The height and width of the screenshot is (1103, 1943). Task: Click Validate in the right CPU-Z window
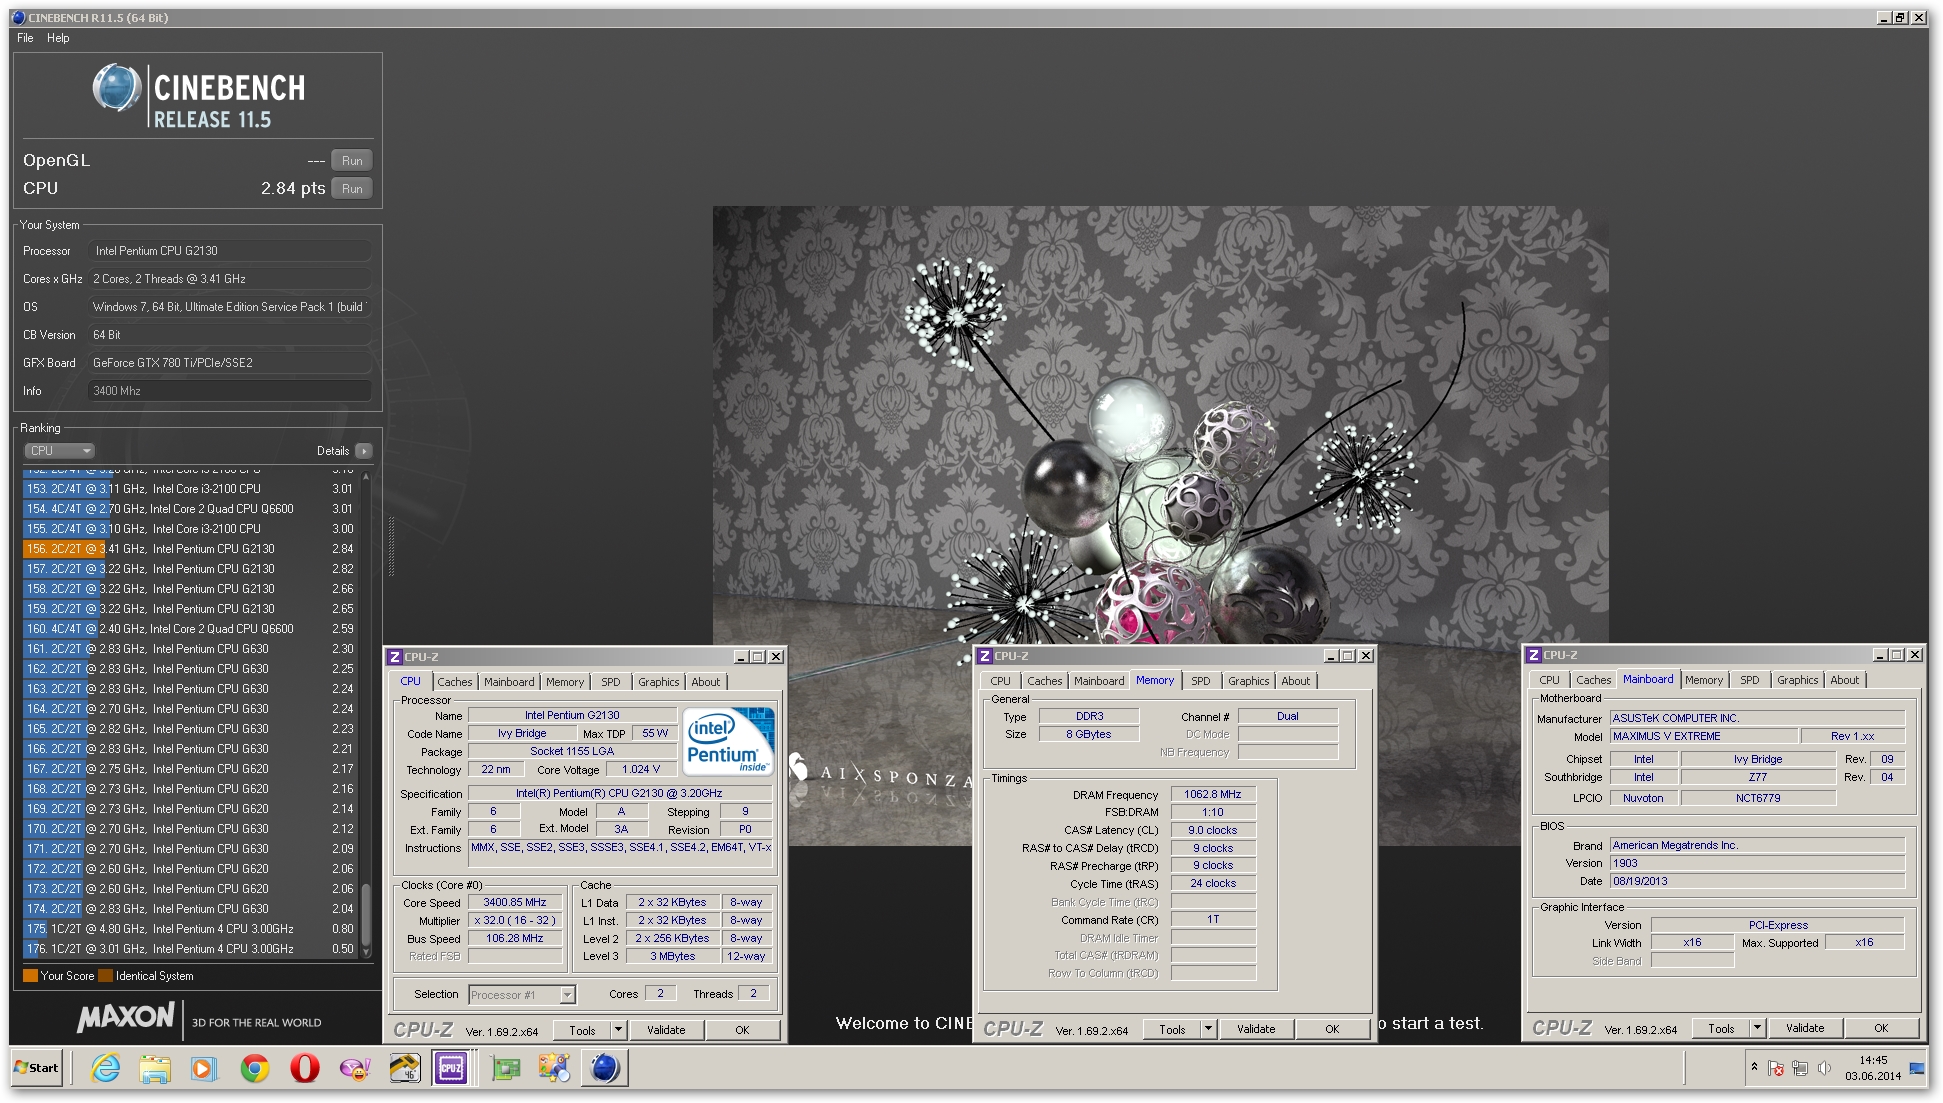point(1805,1028)
